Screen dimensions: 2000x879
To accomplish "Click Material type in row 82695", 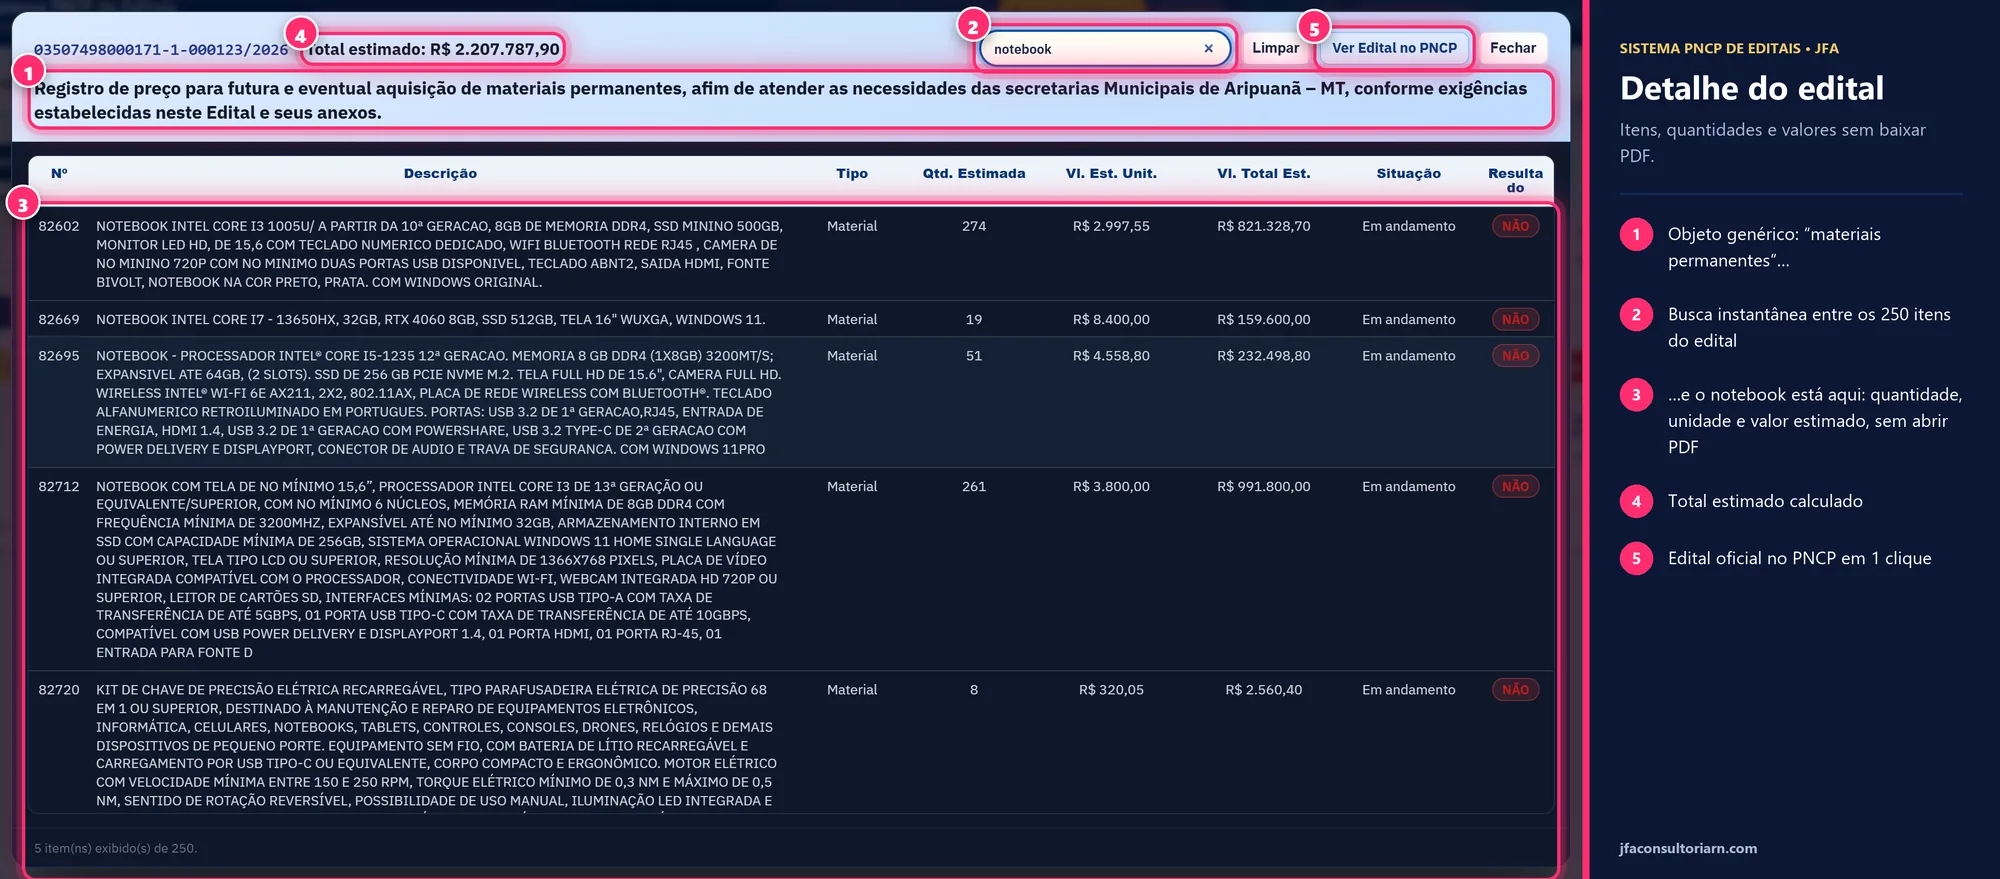I will (x=852, y=355).
